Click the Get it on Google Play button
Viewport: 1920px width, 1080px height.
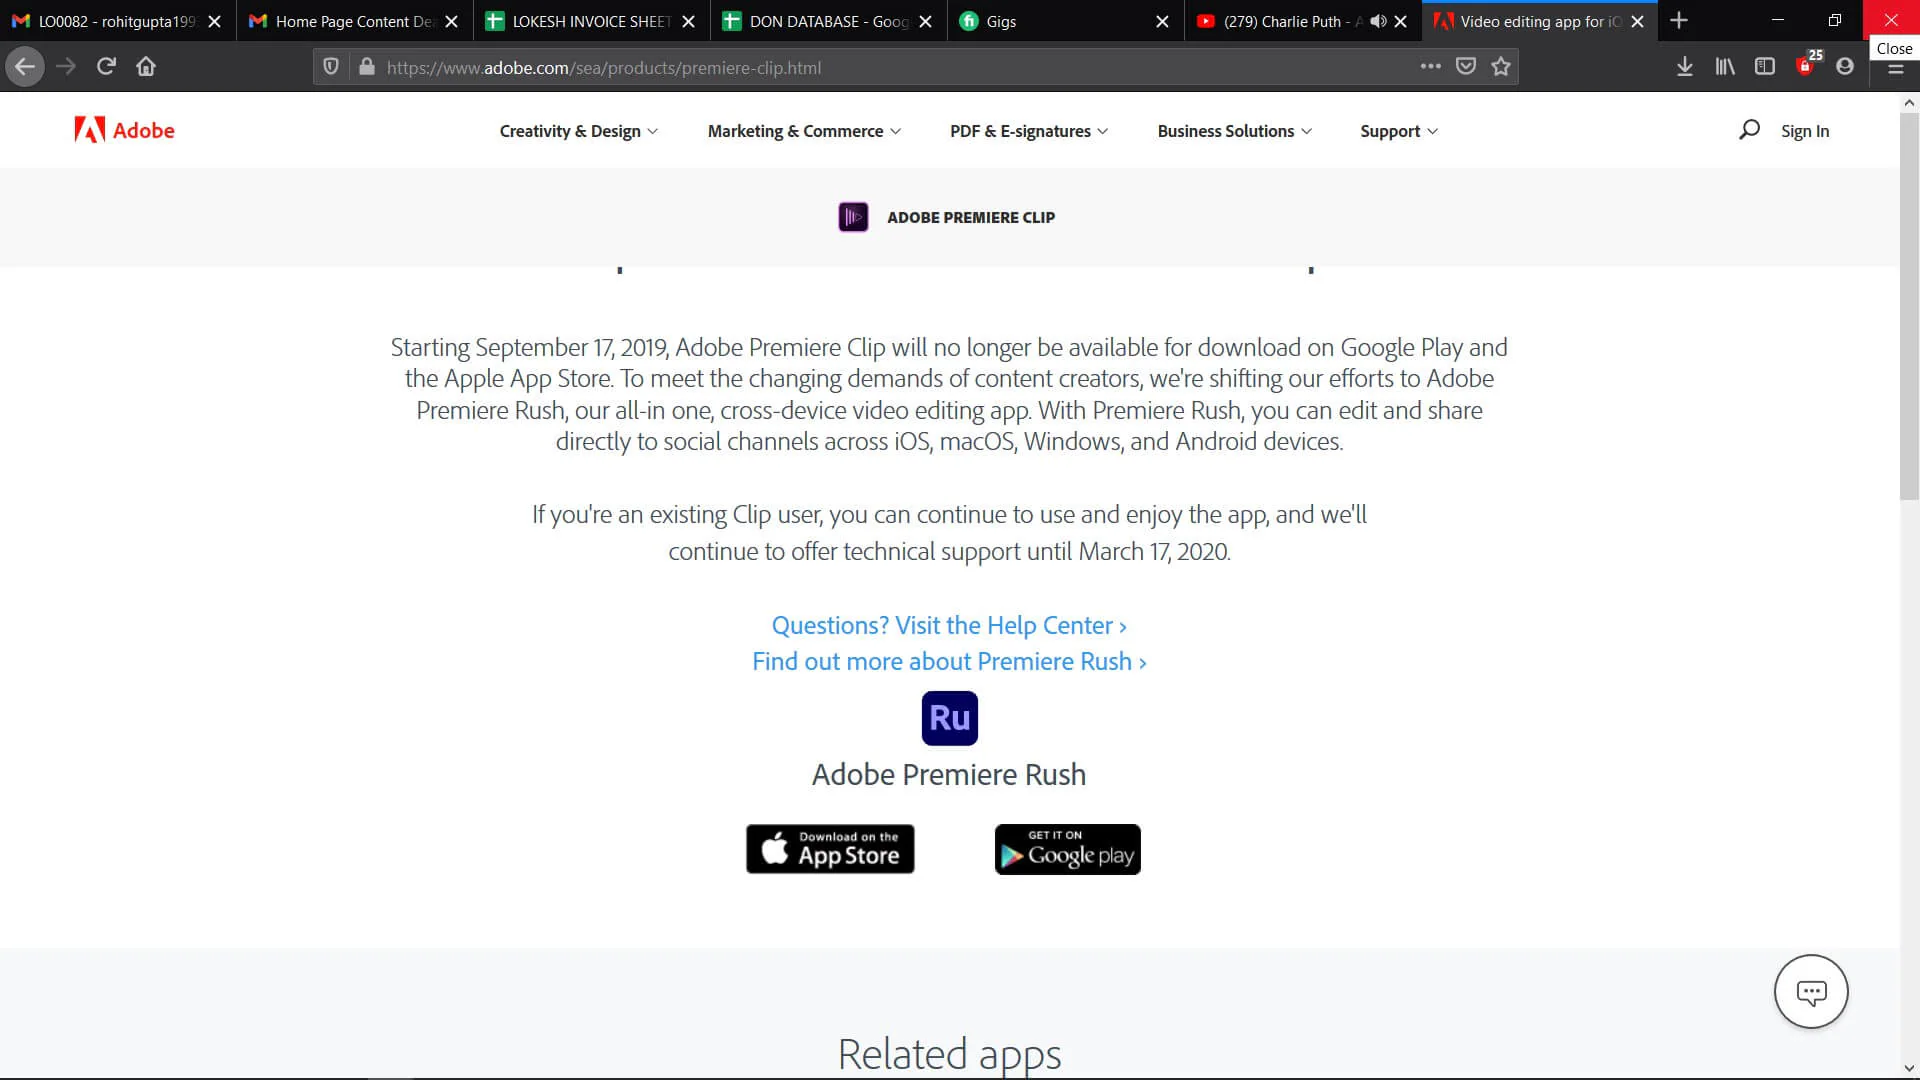(x=1068, y=849)
